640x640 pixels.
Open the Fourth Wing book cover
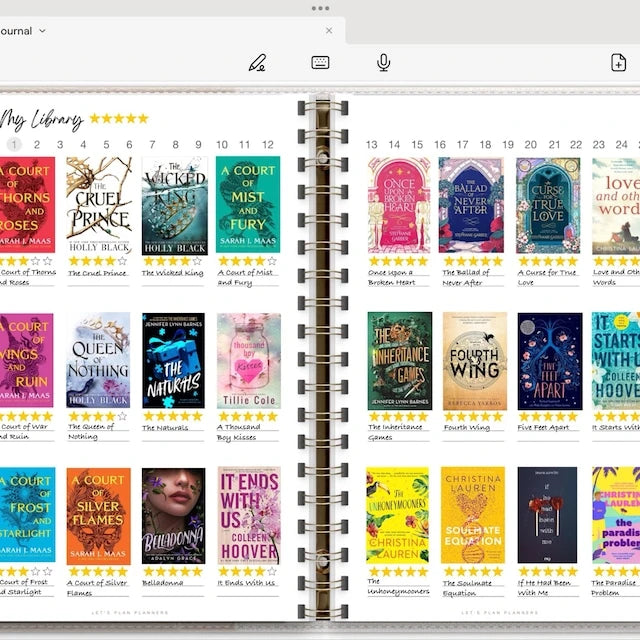[475, 361]
